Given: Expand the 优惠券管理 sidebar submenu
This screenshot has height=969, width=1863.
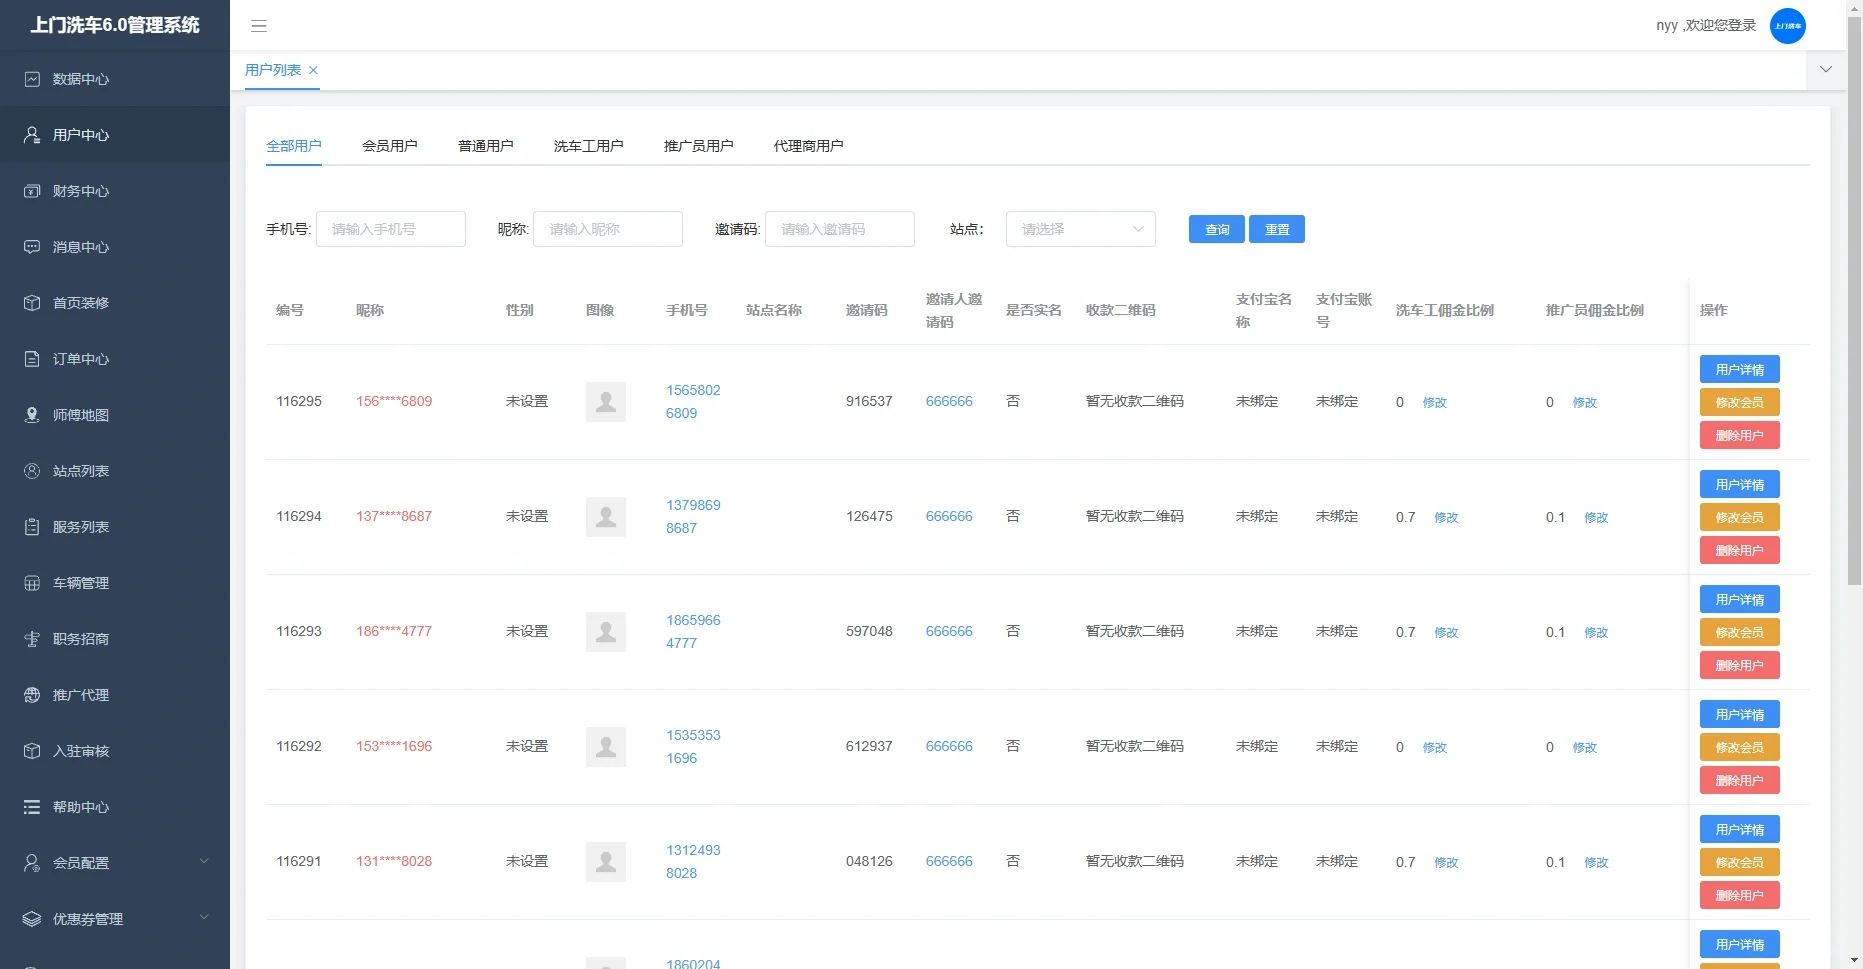Looking at the screenshot, I should 204,918.
